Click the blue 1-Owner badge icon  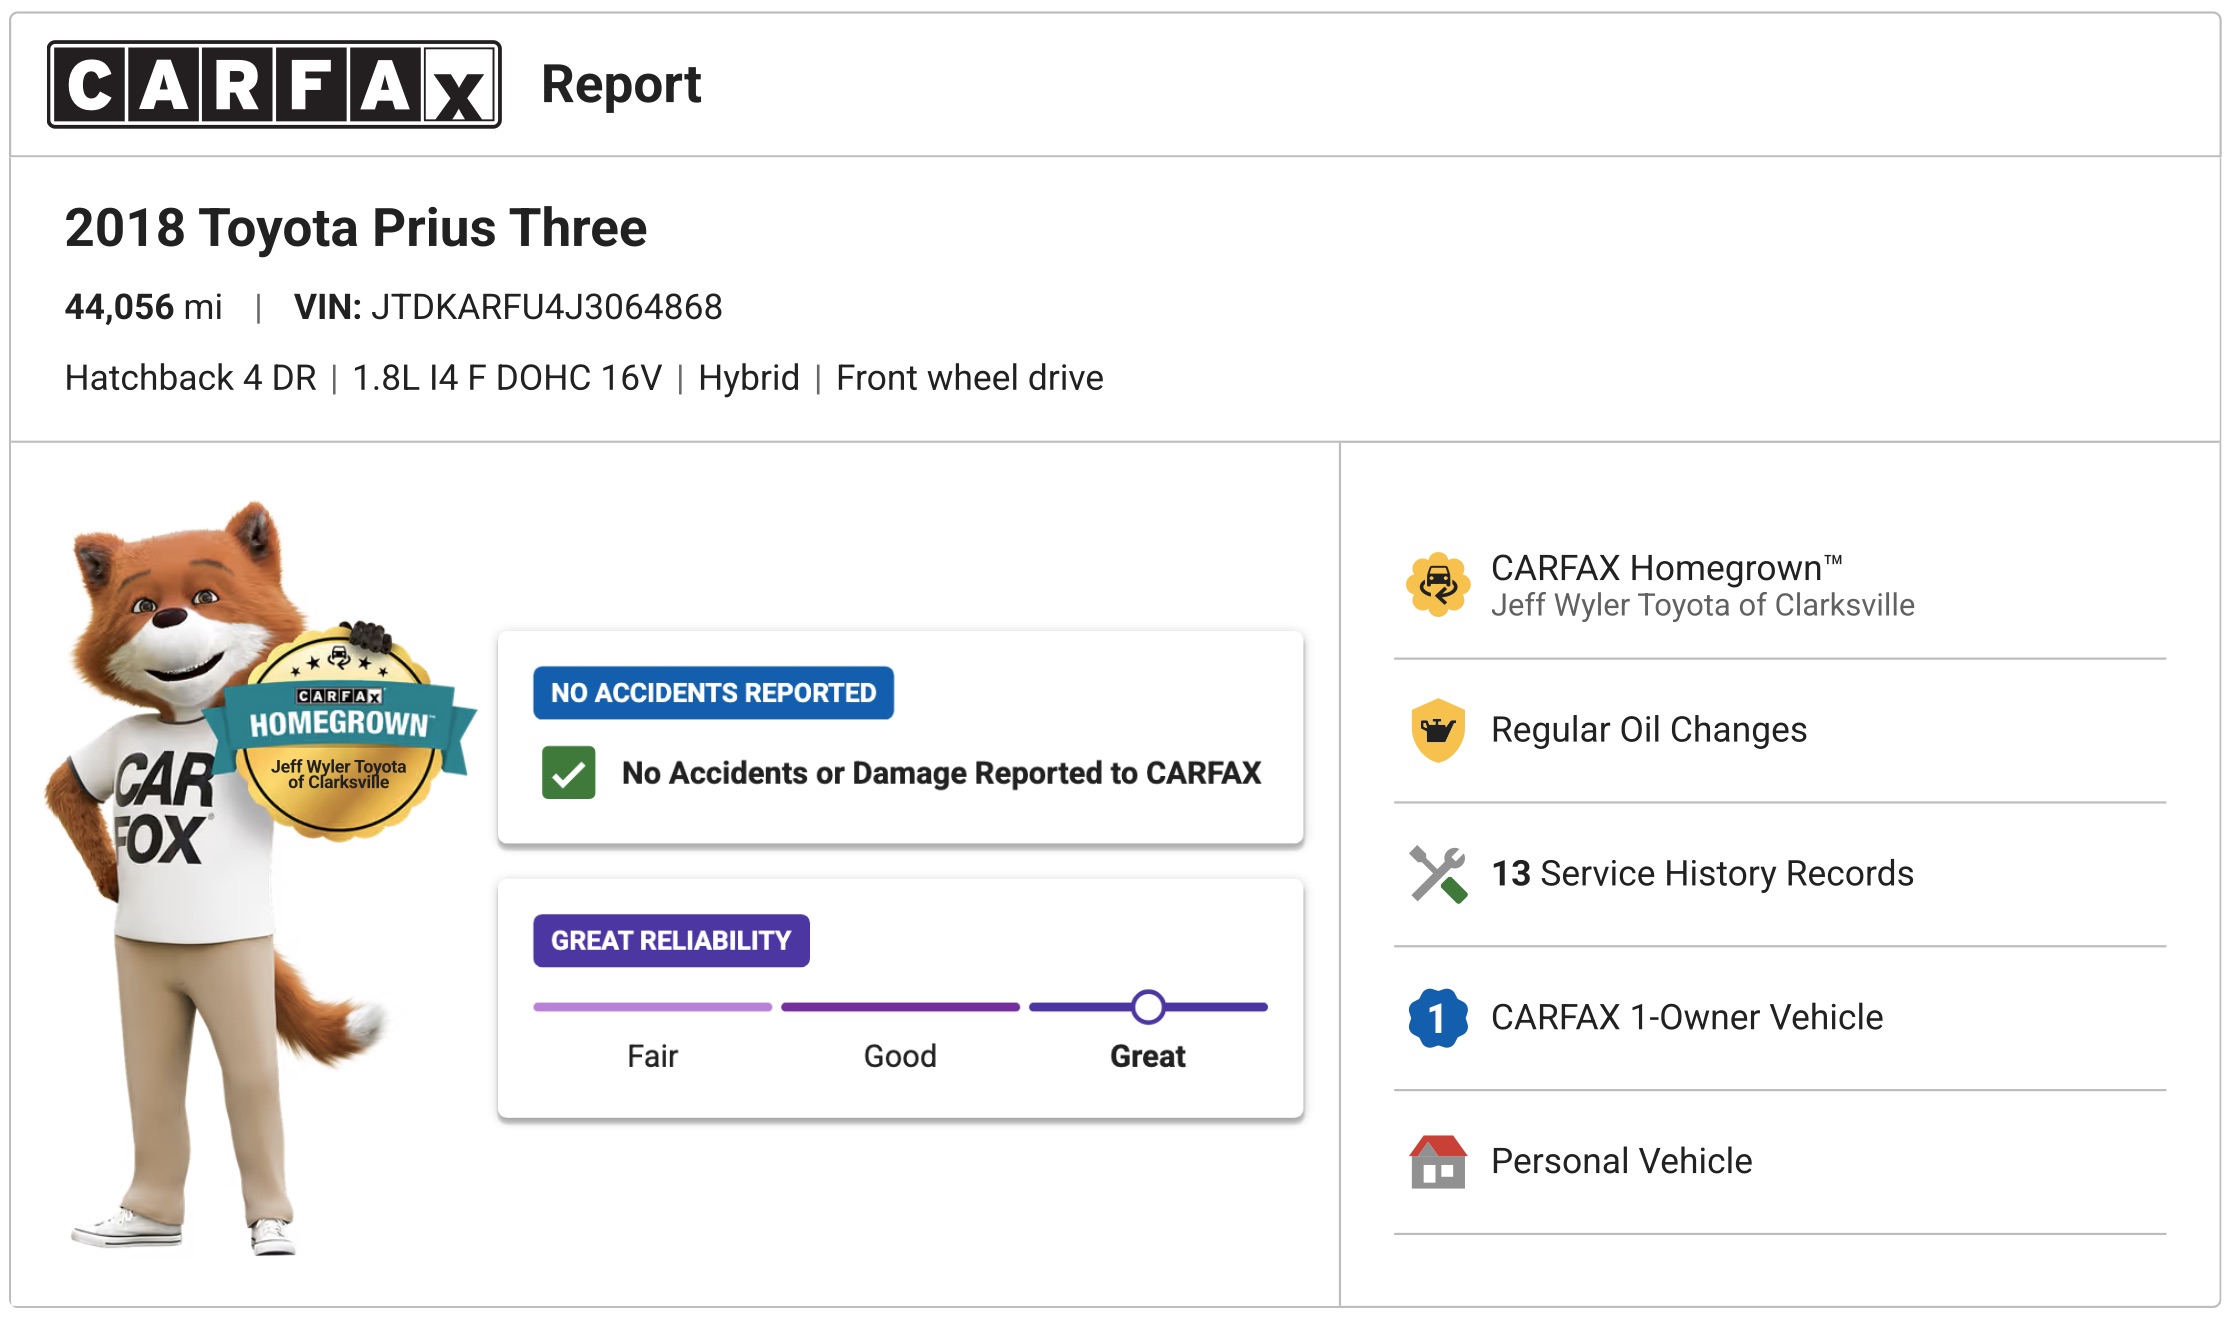[x=1438, y=1018]
